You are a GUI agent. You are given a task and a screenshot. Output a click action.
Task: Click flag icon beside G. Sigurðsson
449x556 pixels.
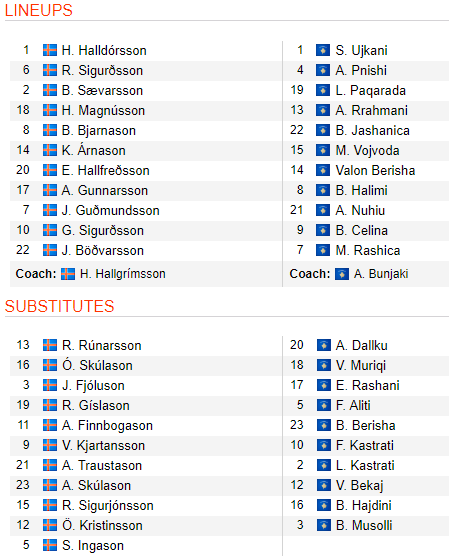pos(50,230)
